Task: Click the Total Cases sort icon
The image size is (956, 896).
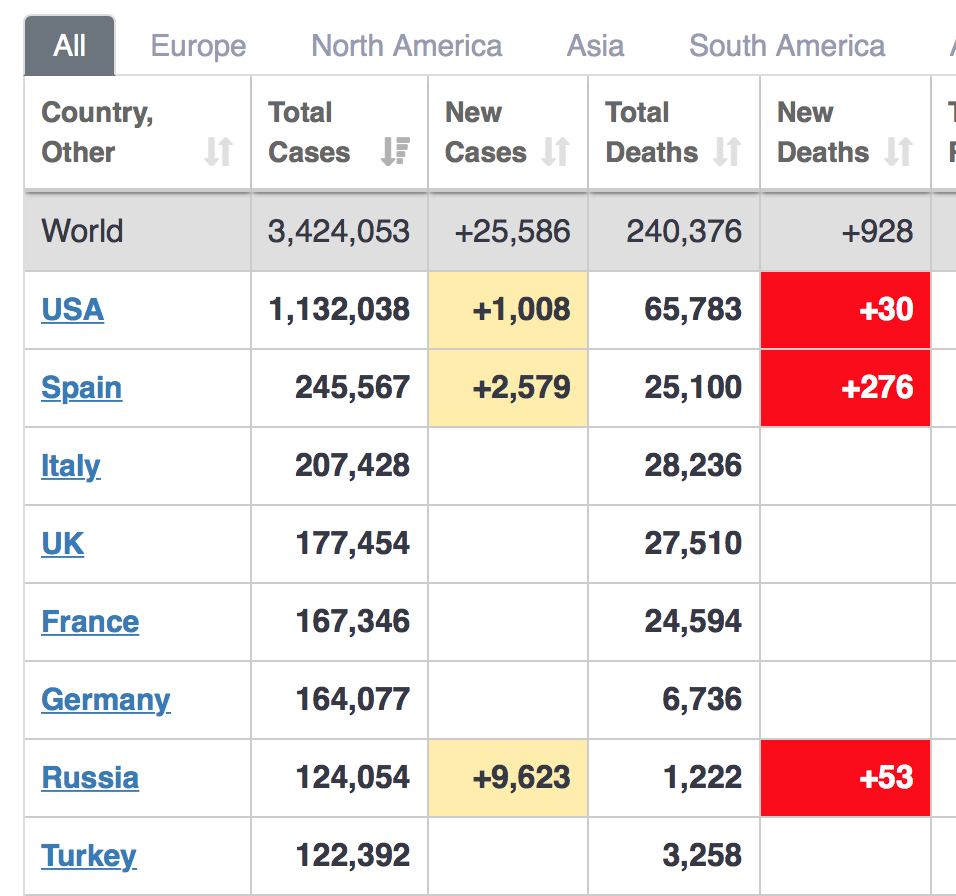Action: coord(395,152)
